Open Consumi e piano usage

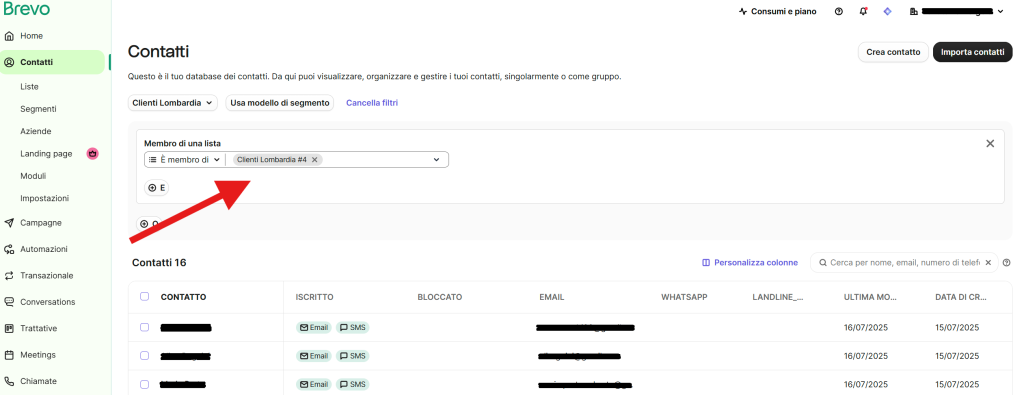click(x=777, y=12)
